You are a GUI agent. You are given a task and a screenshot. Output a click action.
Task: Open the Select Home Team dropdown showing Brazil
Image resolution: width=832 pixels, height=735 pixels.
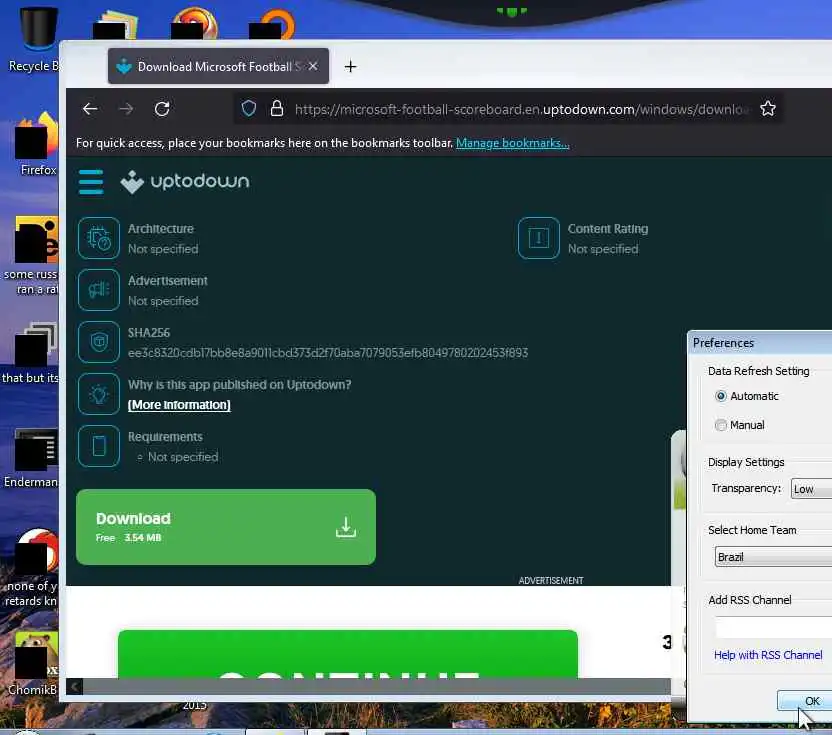coord(773,557)
